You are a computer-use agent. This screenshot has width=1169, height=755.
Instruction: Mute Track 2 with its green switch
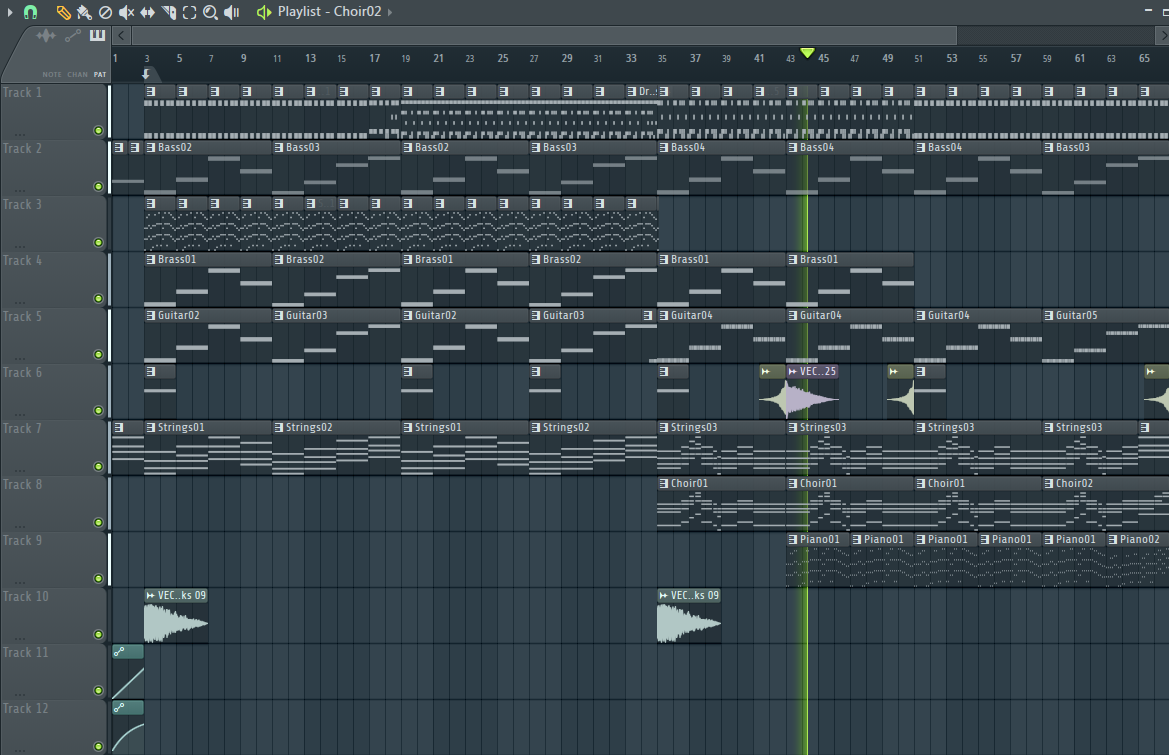click(x=98, y=186)
